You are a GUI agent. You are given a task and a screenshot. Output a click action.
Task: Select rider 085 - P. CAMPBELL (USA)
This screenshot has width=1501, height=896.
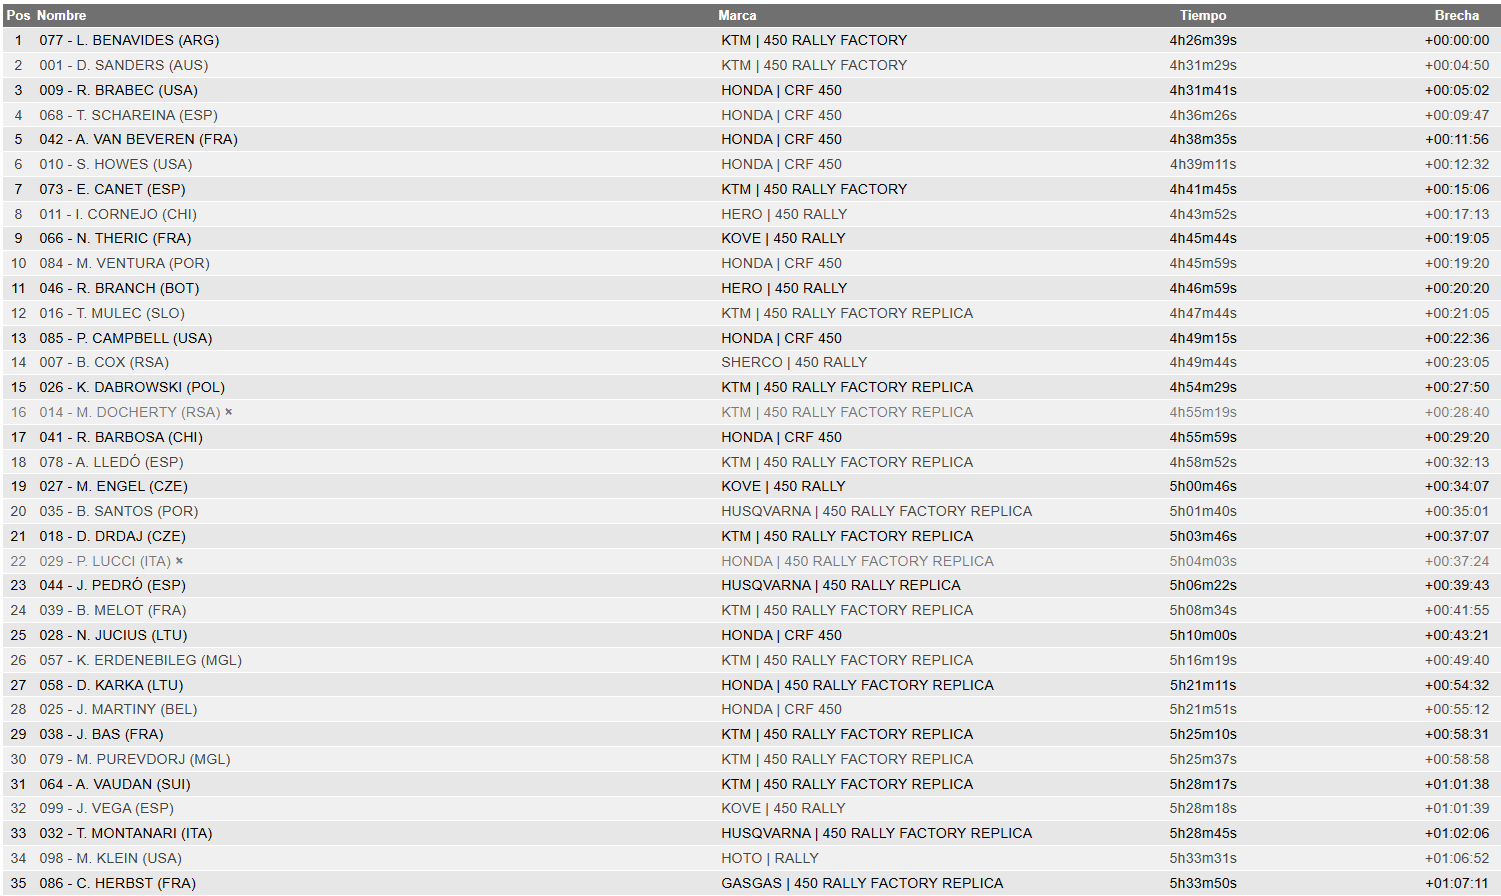(x=126, y=338)
